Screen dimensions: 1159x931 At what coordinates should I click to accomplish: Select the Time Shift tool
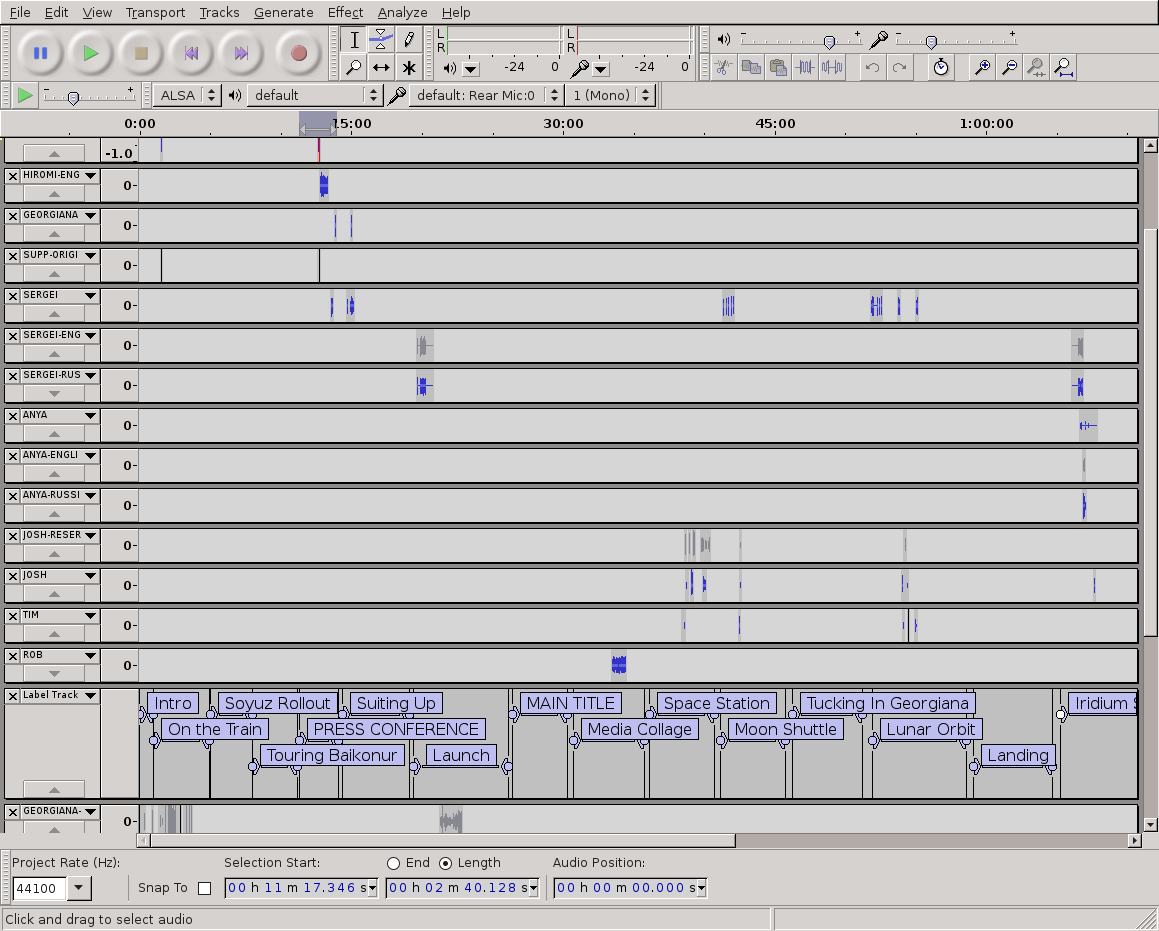(381, 67)
